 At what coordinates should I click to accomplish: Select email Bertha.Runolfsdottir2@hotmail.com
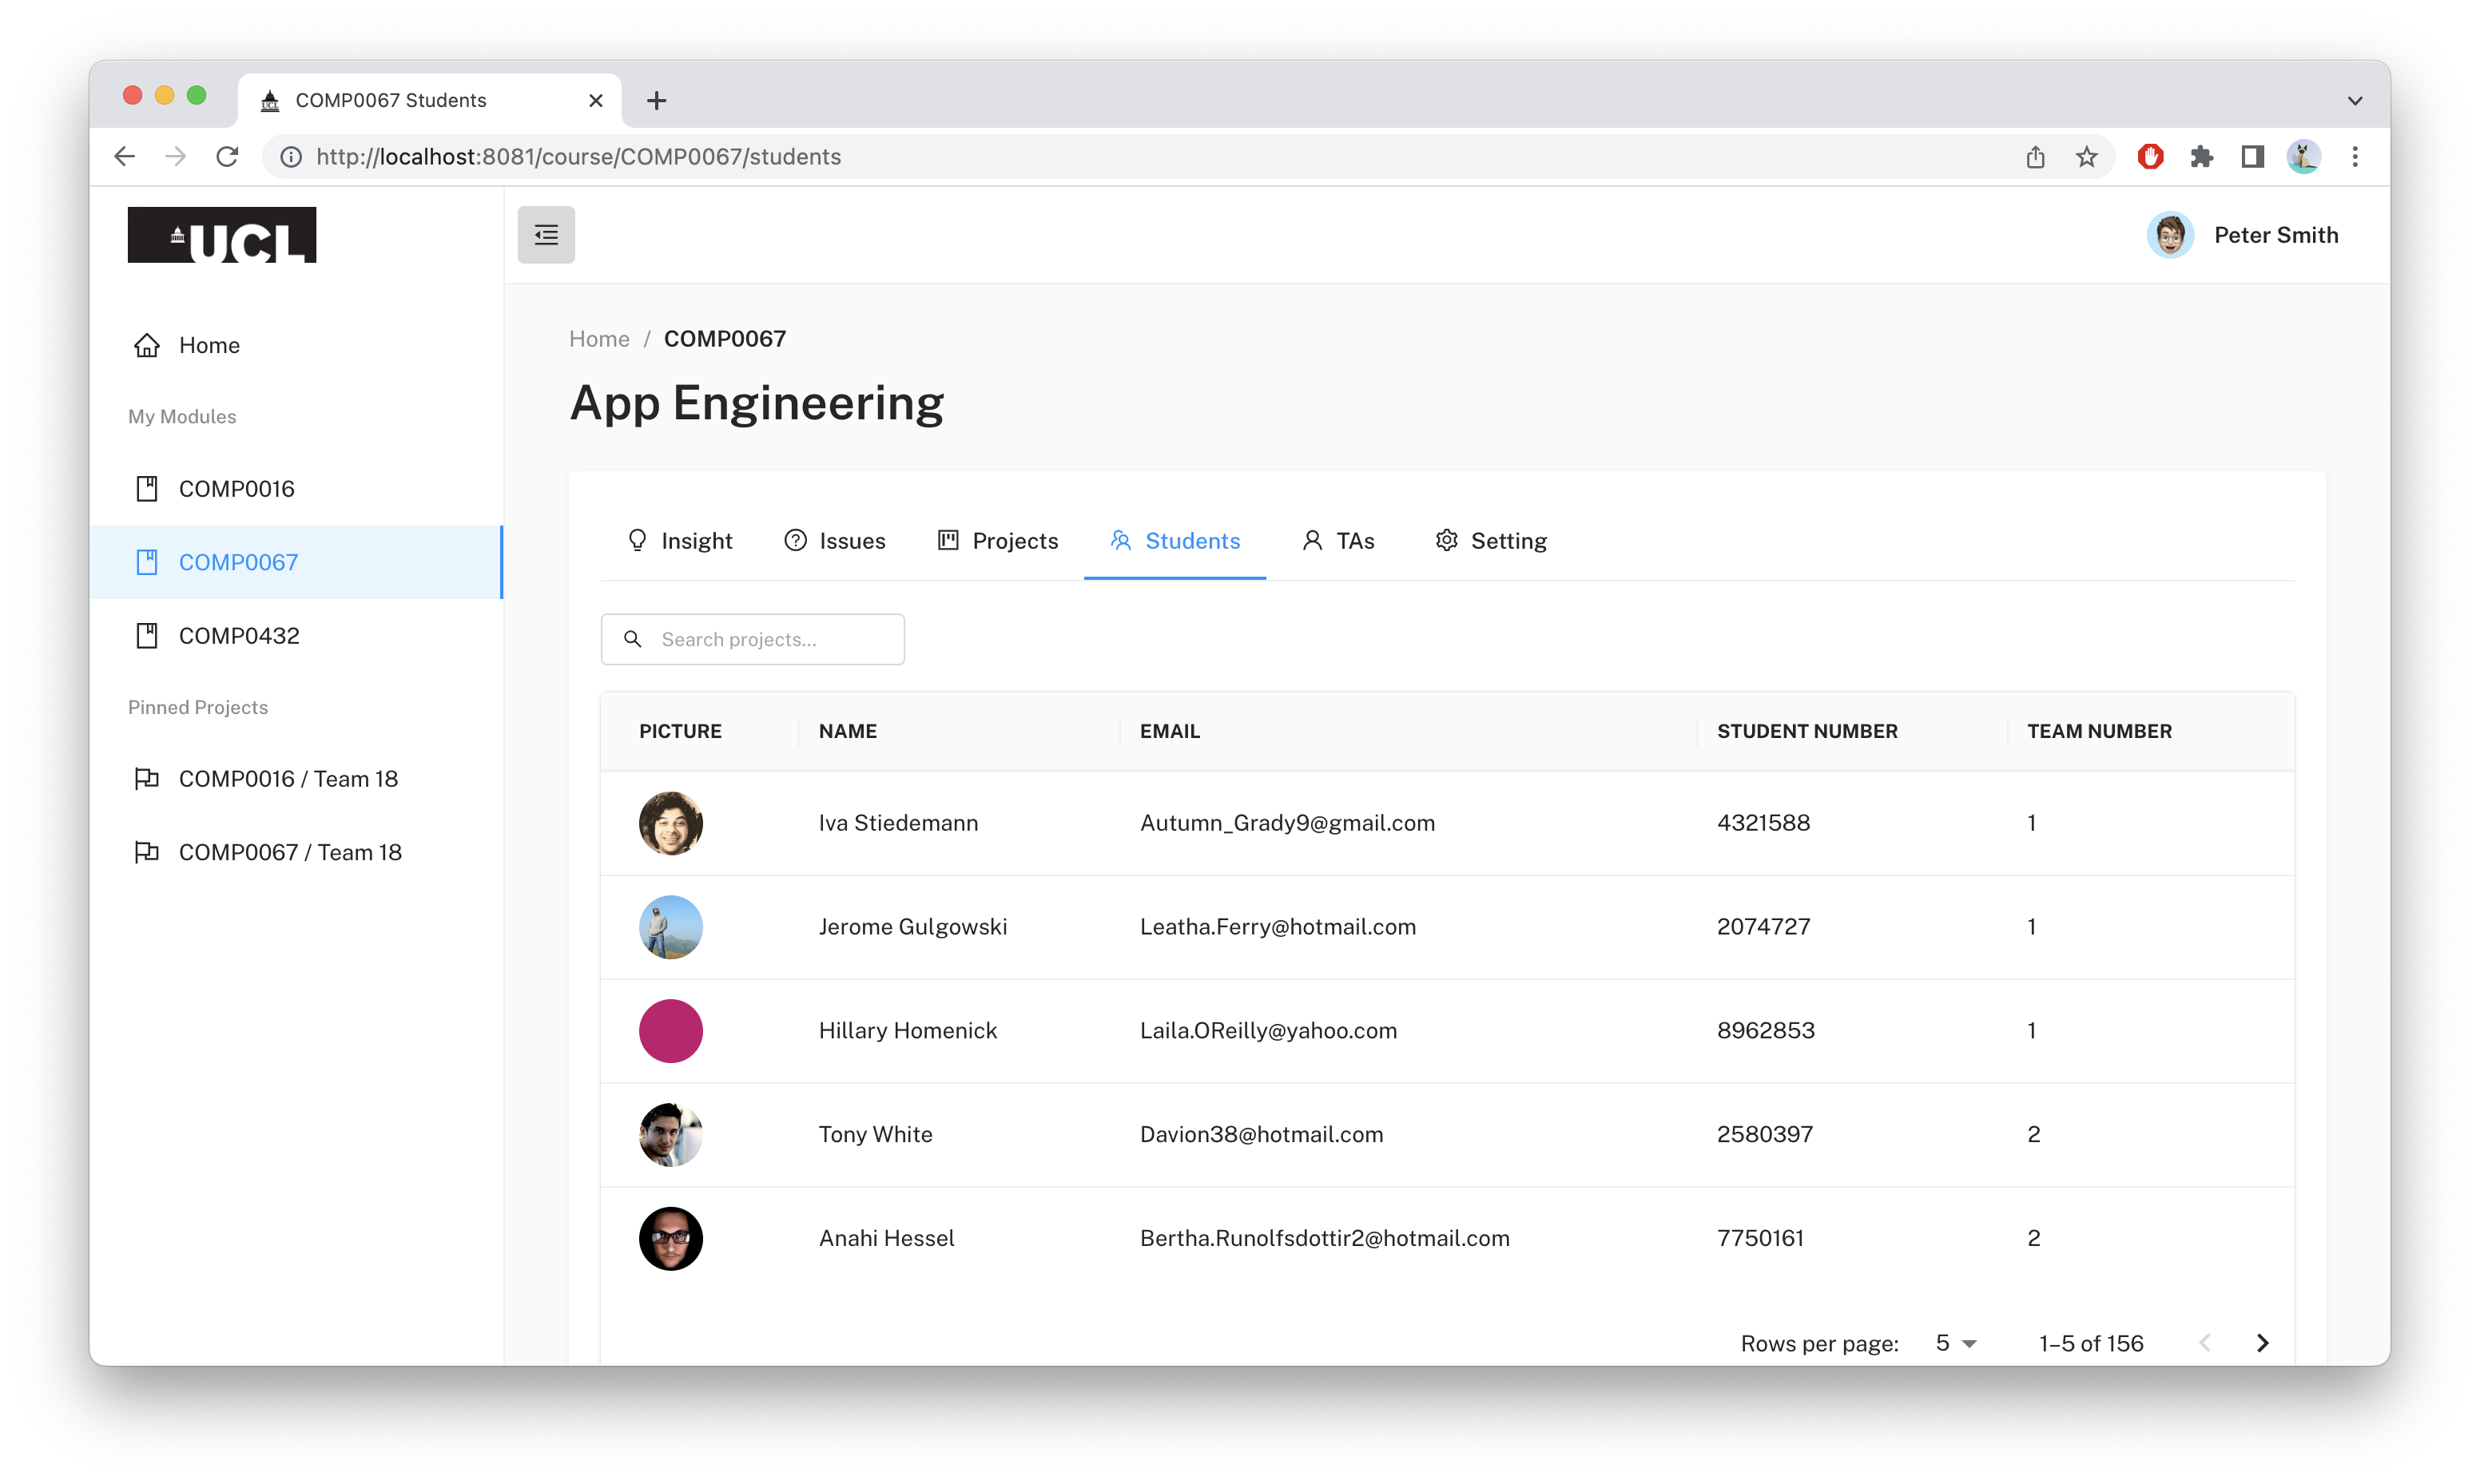click(1325, 1238)
